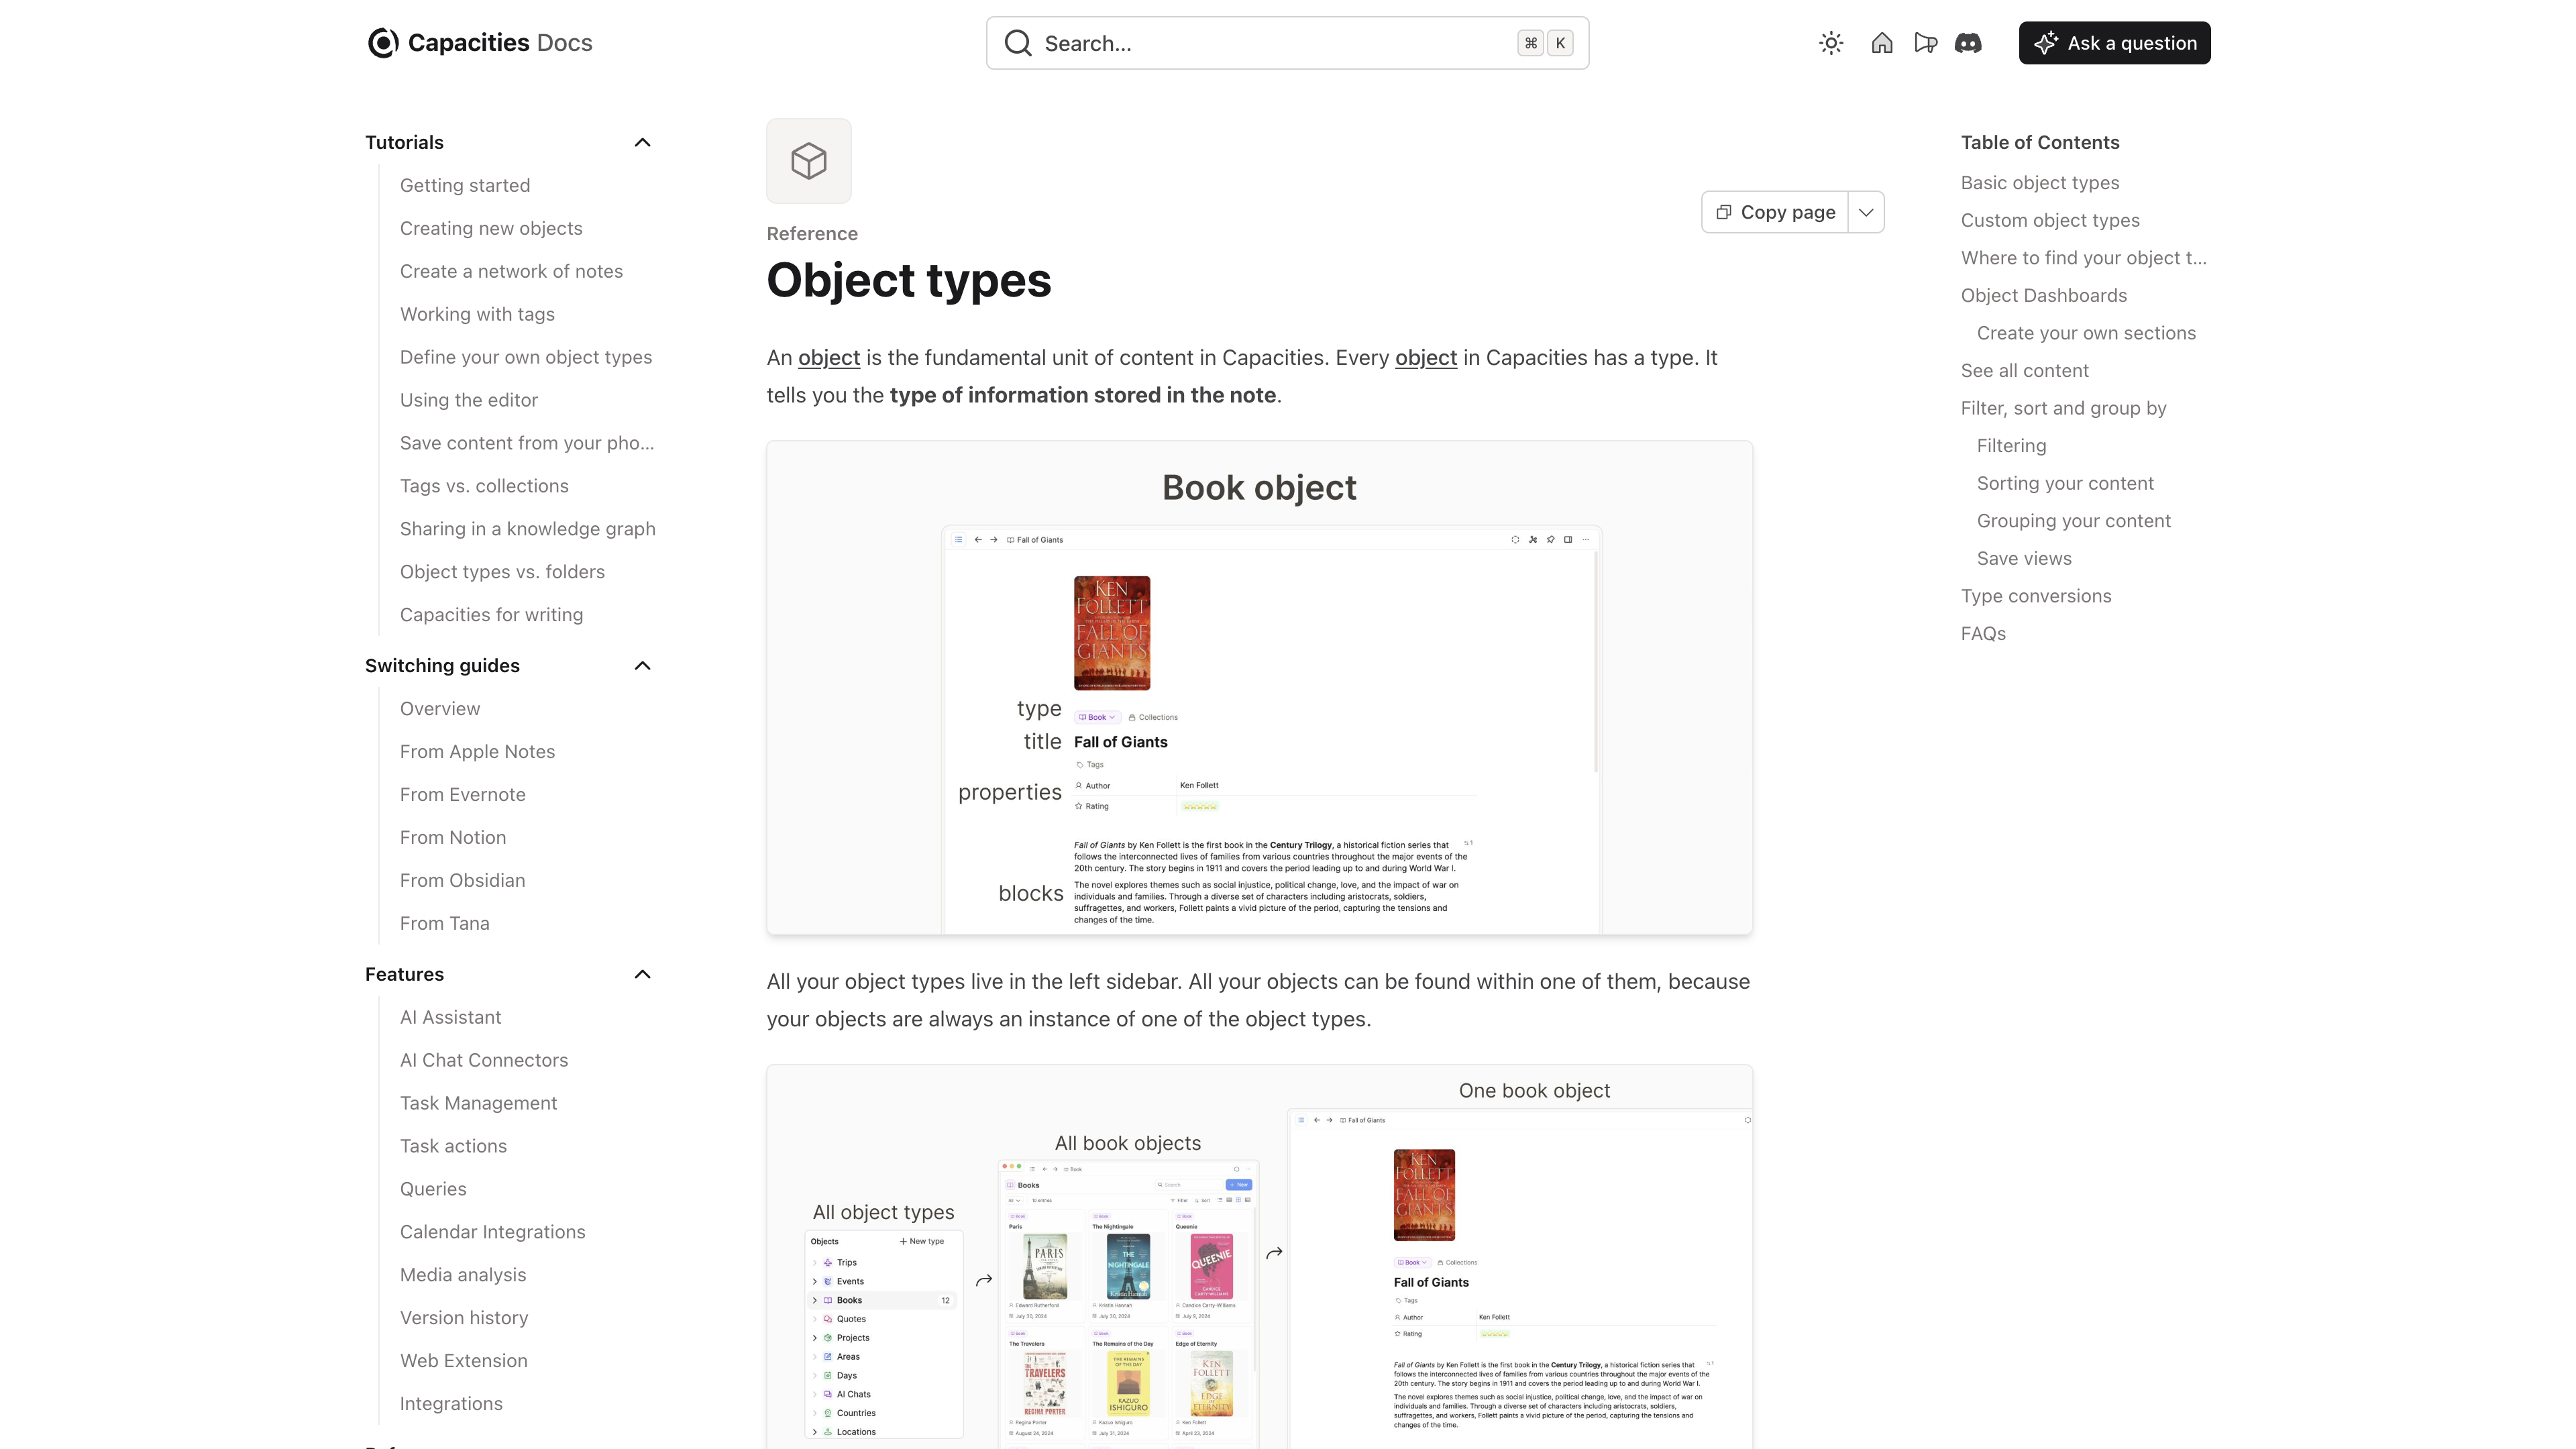Open Define your own object types
This screenshot has height=1449, width=2576.
526,357
